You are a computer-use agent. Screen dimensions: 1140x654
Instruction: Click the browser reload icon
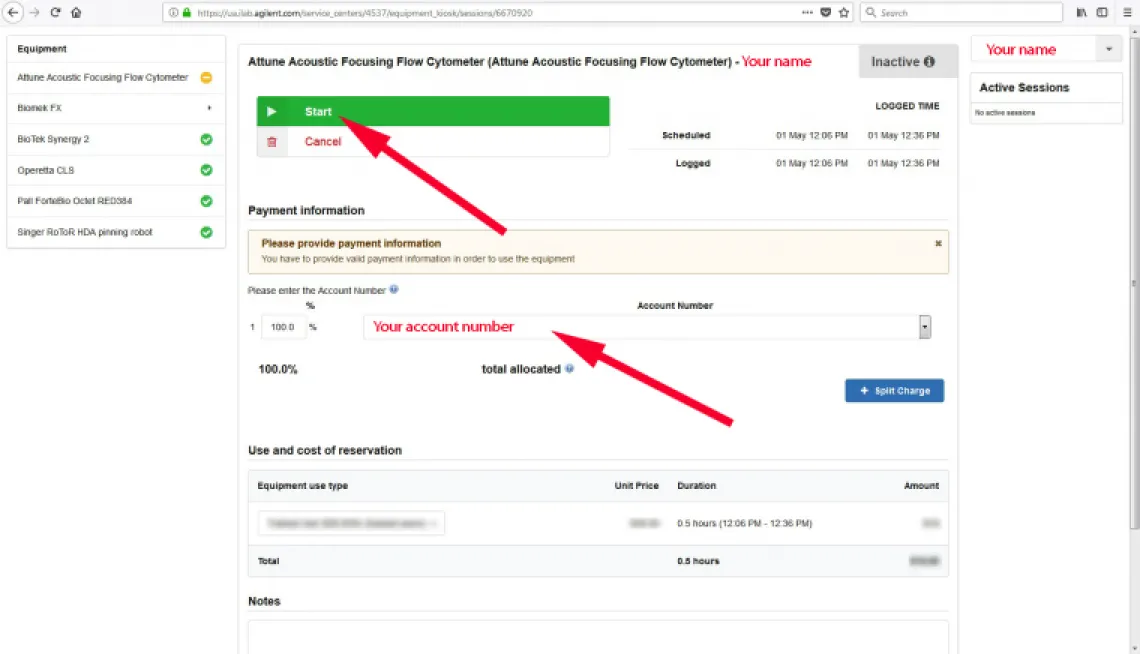55,13
